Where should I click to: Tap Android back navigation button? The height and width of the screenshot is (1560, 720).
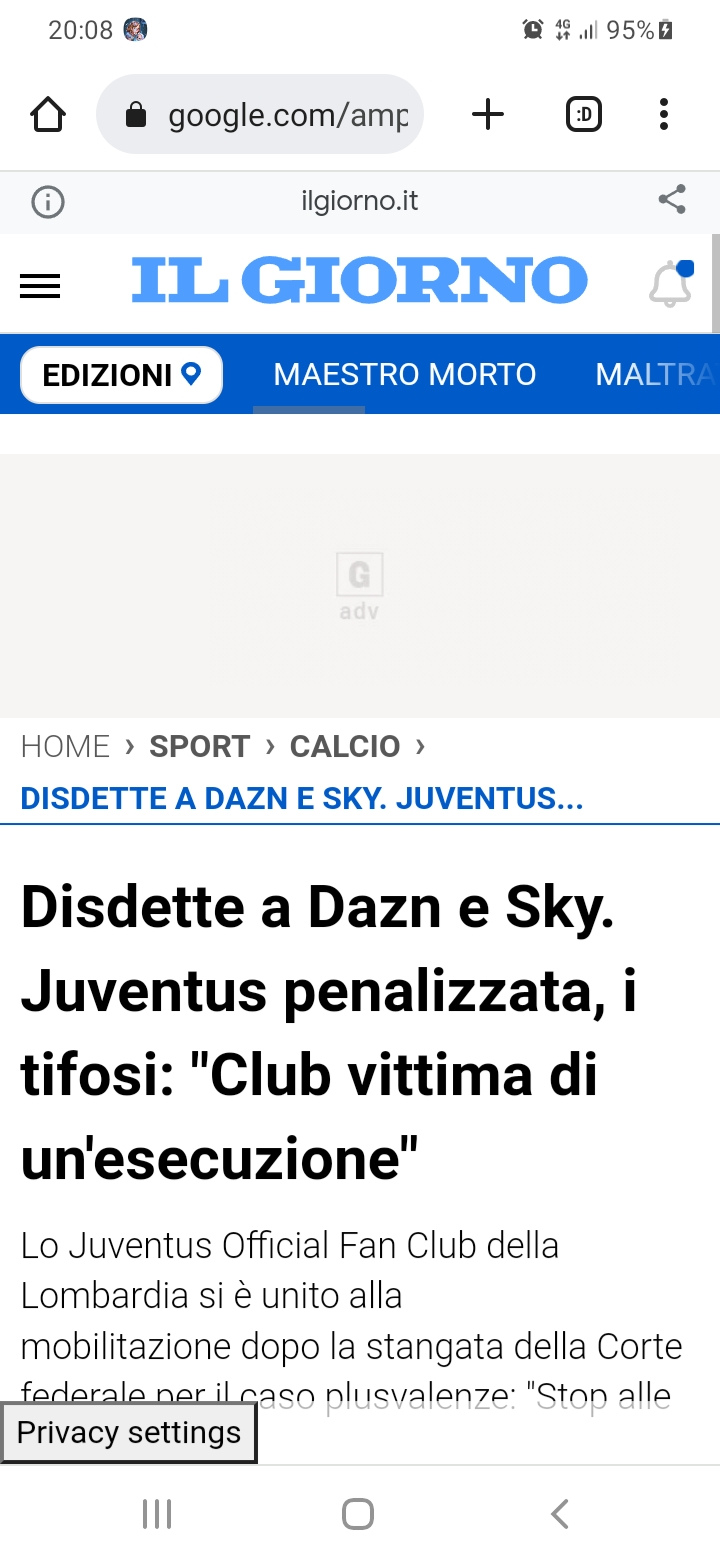(x=560, y=1514)
